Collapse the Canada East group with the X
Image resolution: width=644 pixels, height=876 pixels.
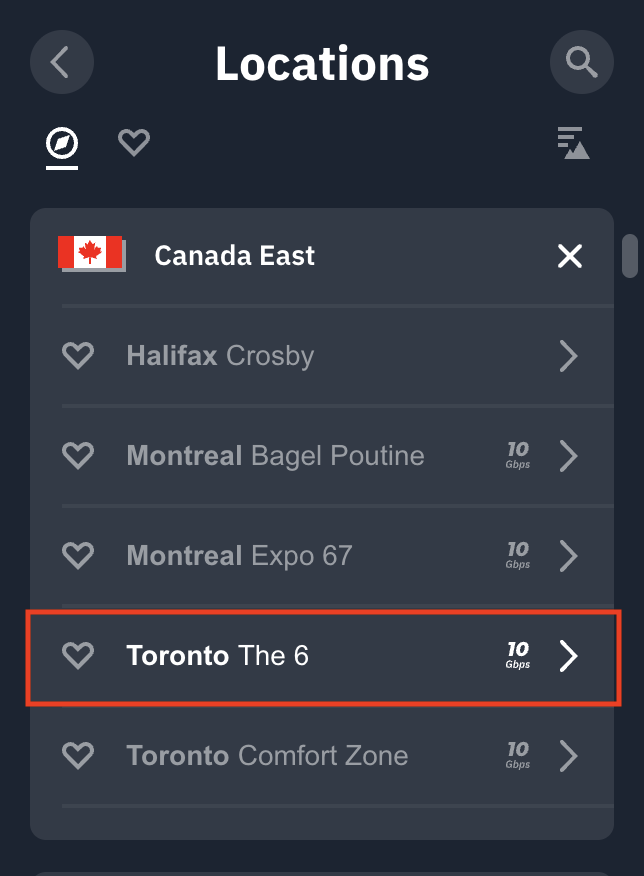(x=569, y=256)
